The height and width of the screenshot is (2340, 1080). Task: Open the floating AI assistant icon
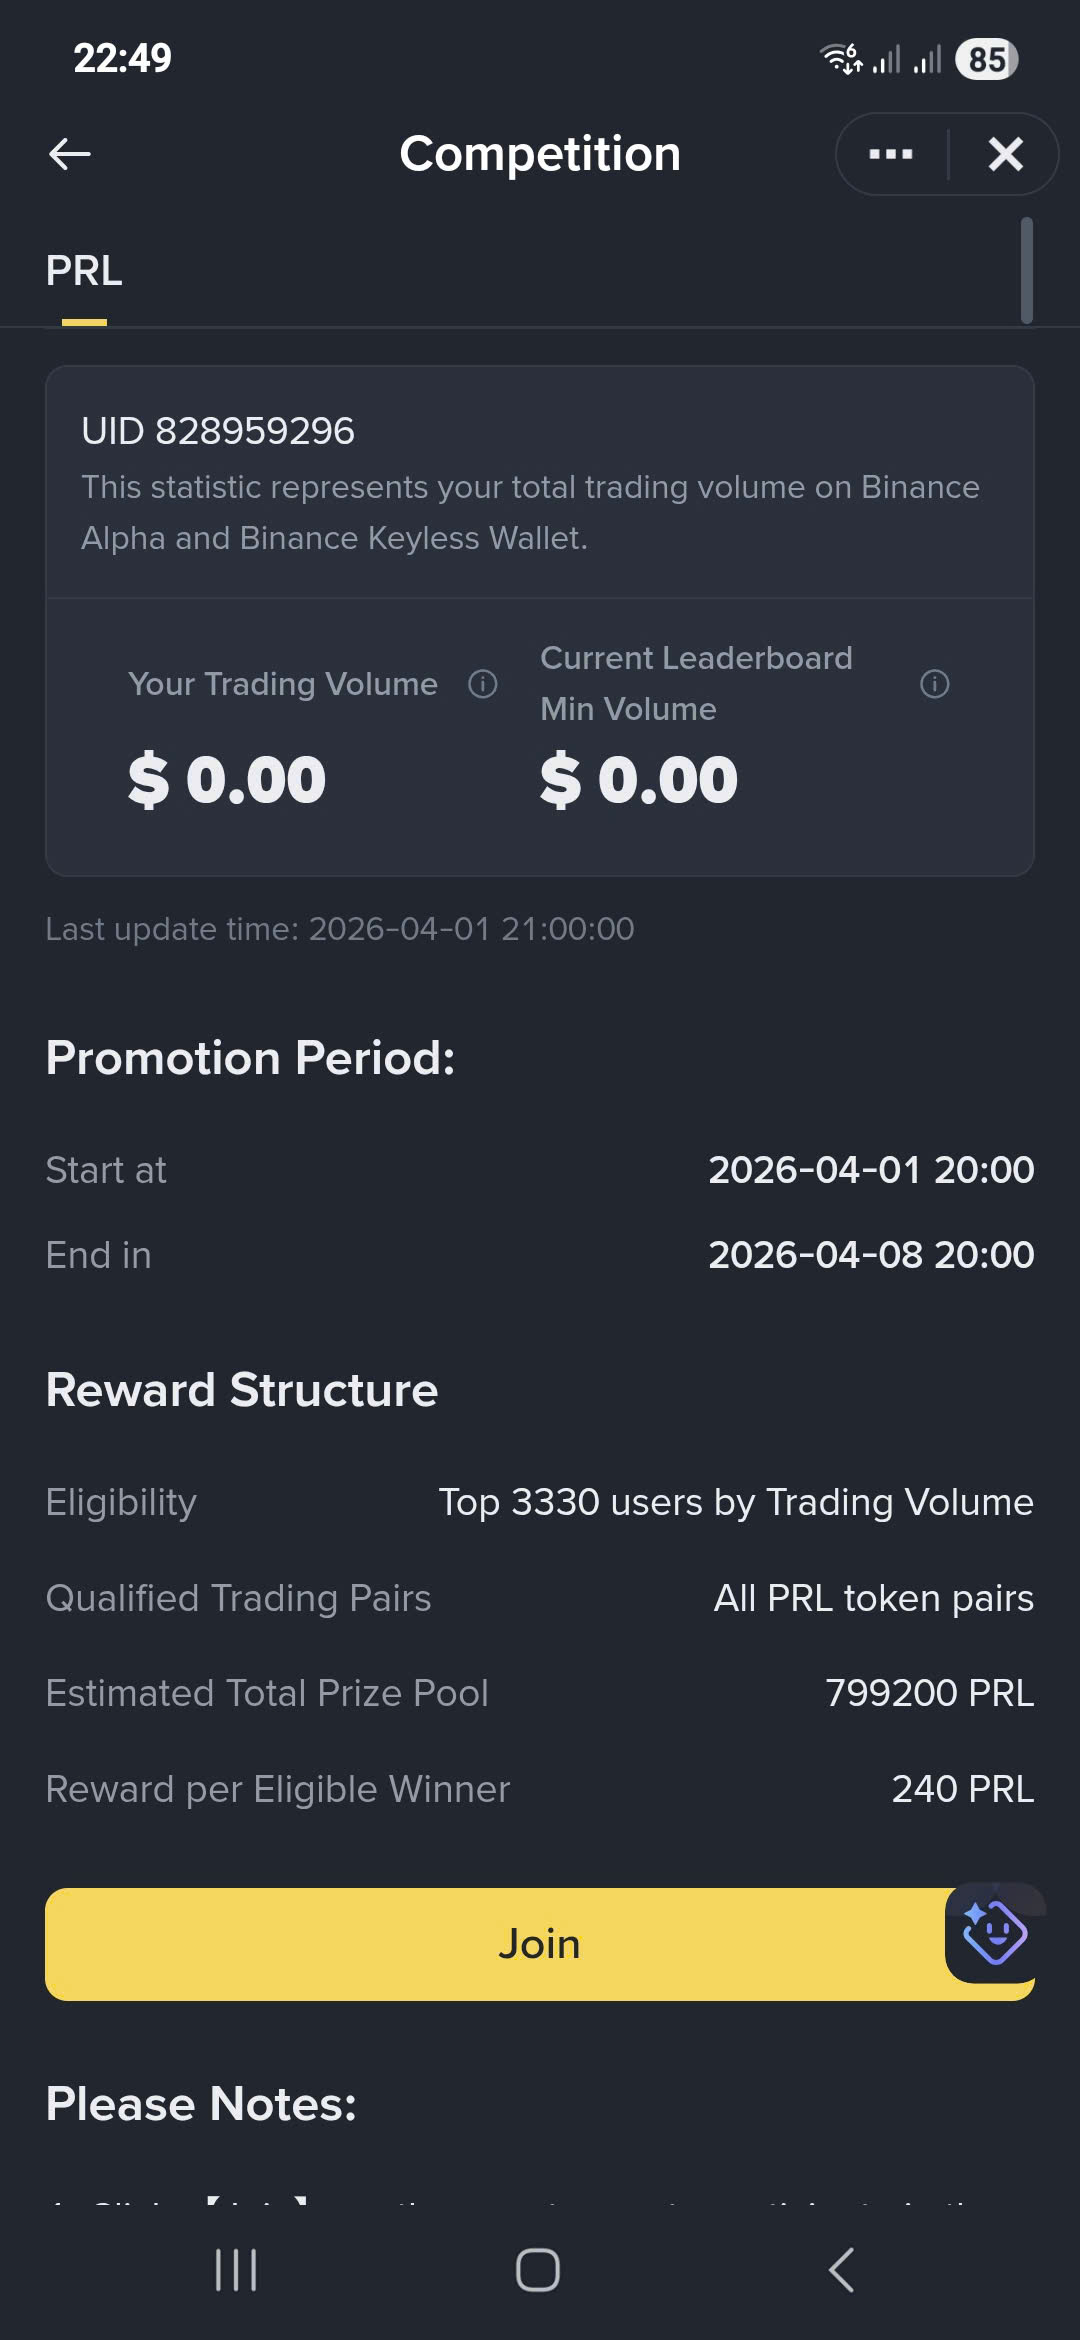tap(993, 1932)
